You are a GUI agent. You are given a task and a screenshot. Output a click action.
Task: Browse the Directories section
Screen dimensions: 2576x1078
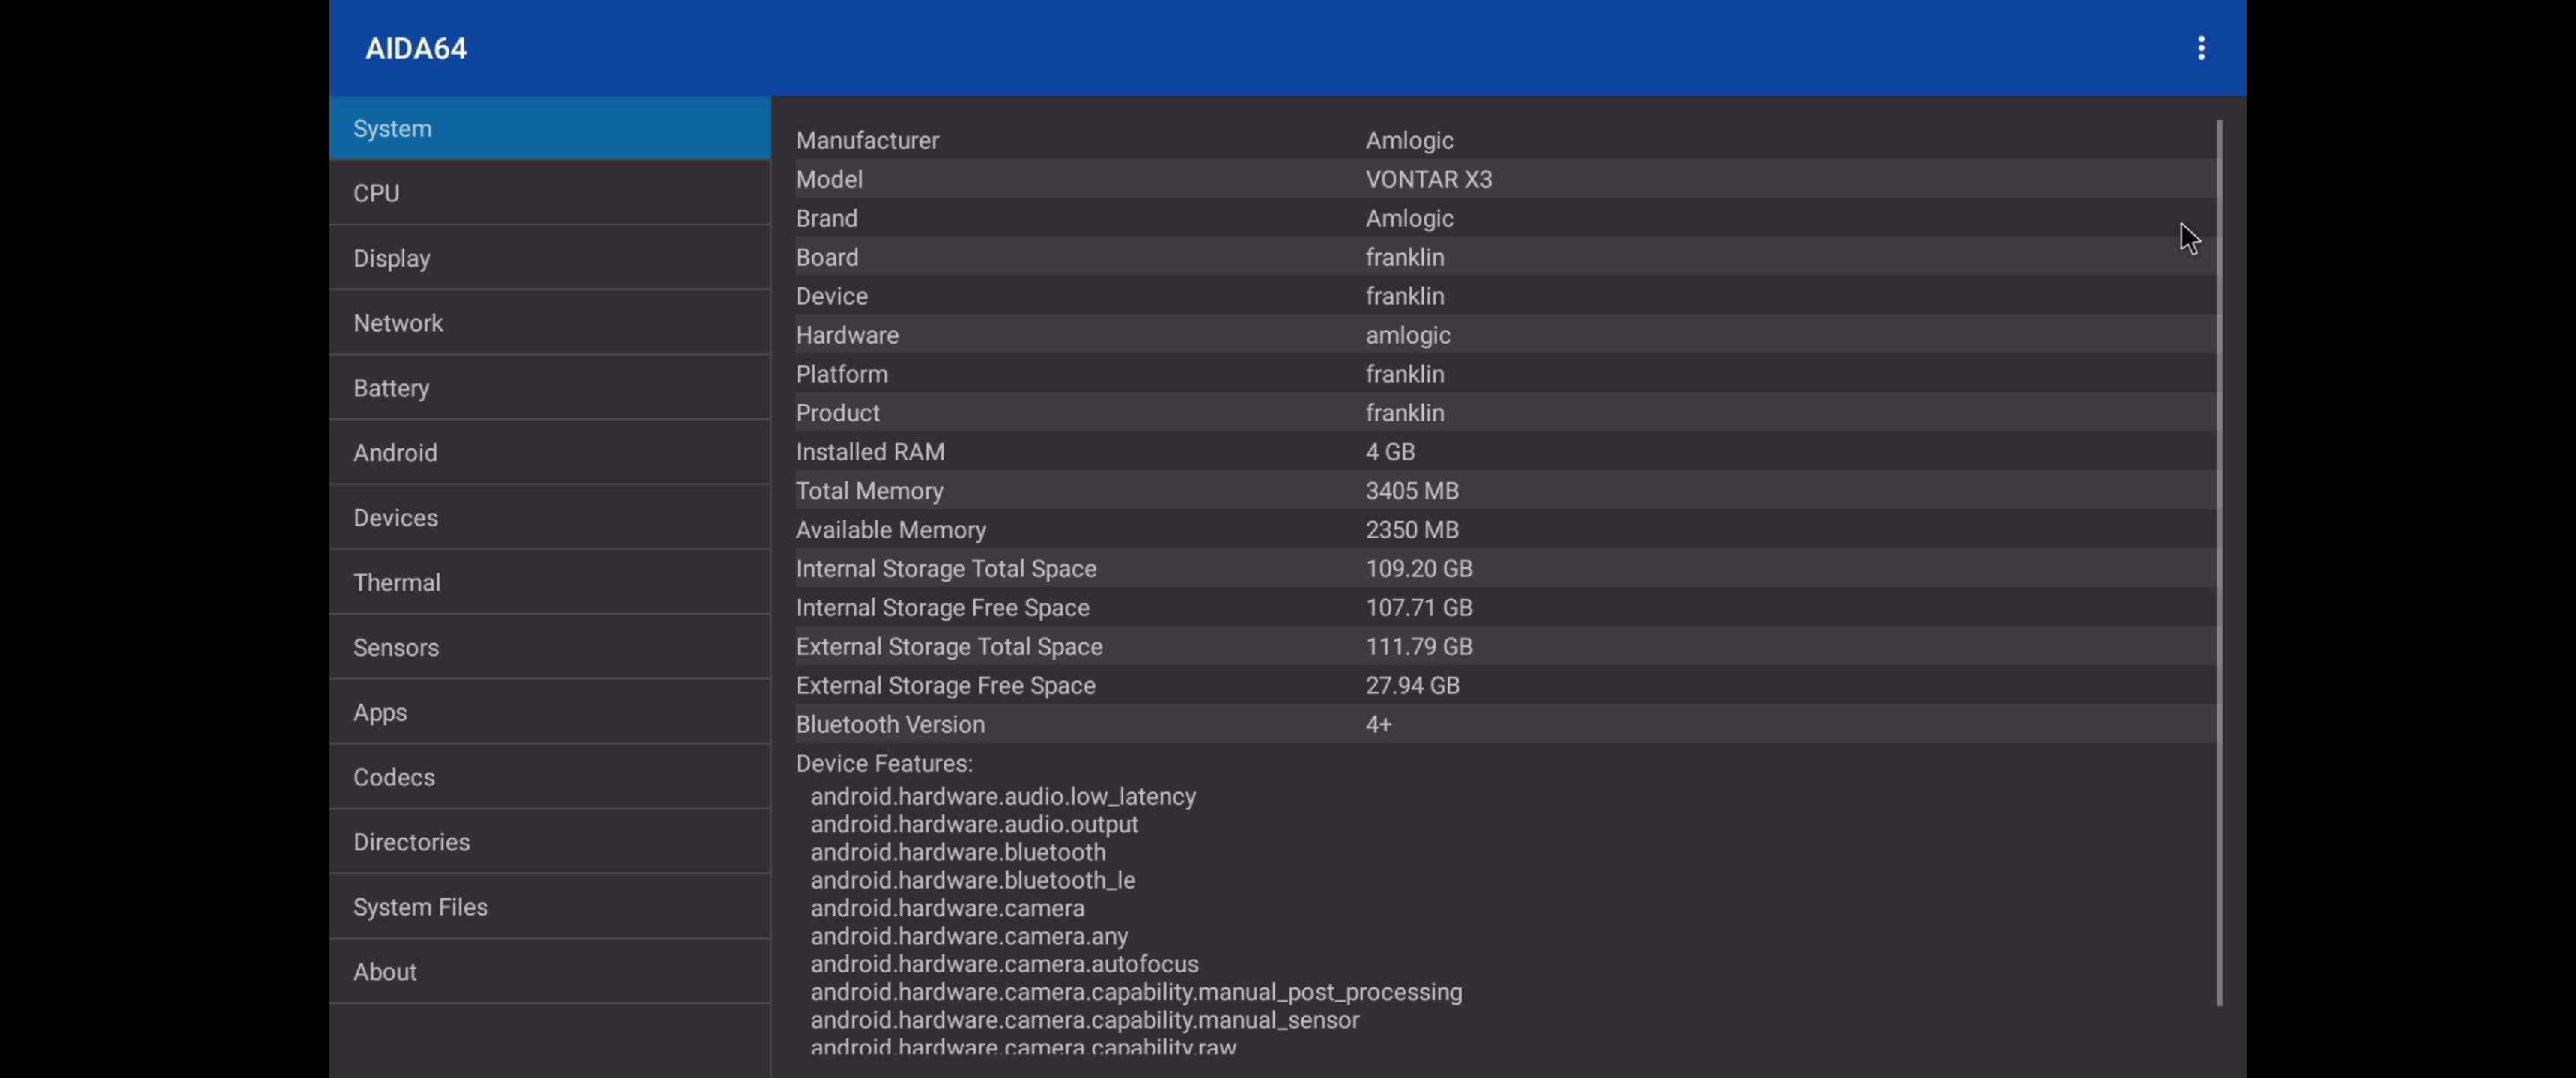point(549,842)
